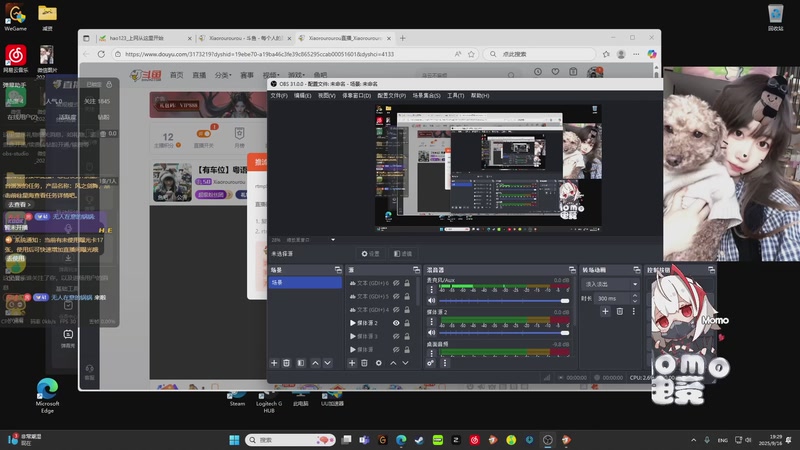The width and height of the screenshot is (800, 450).
Task: Show the 文本 (GDI+) 6 source
Action: pos(396,283)
